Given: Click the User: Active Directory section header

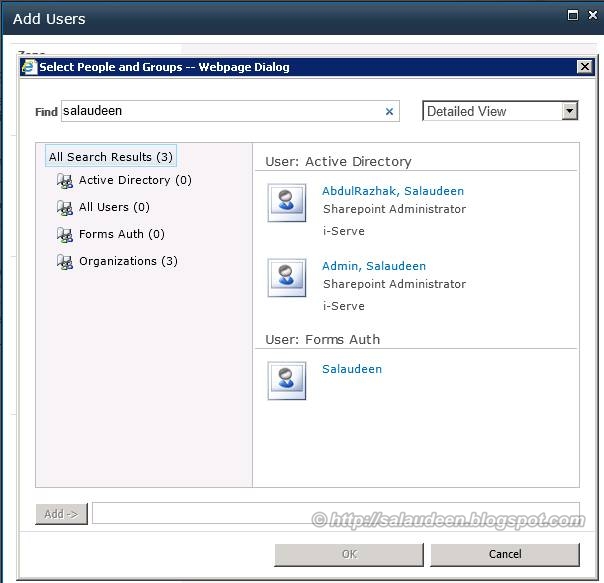Looking at the screenshot, I should click(x=338, y=161).
